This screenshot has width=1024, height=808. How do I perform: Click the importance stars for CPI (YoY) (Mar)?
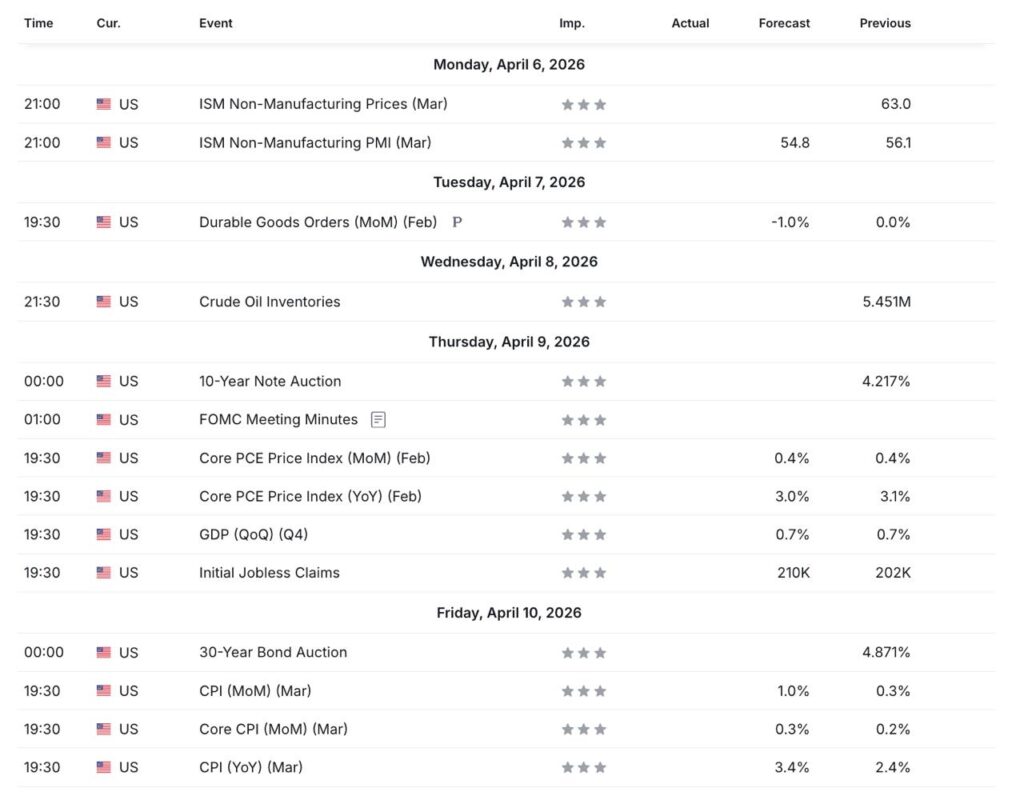(x=584, y=768)
